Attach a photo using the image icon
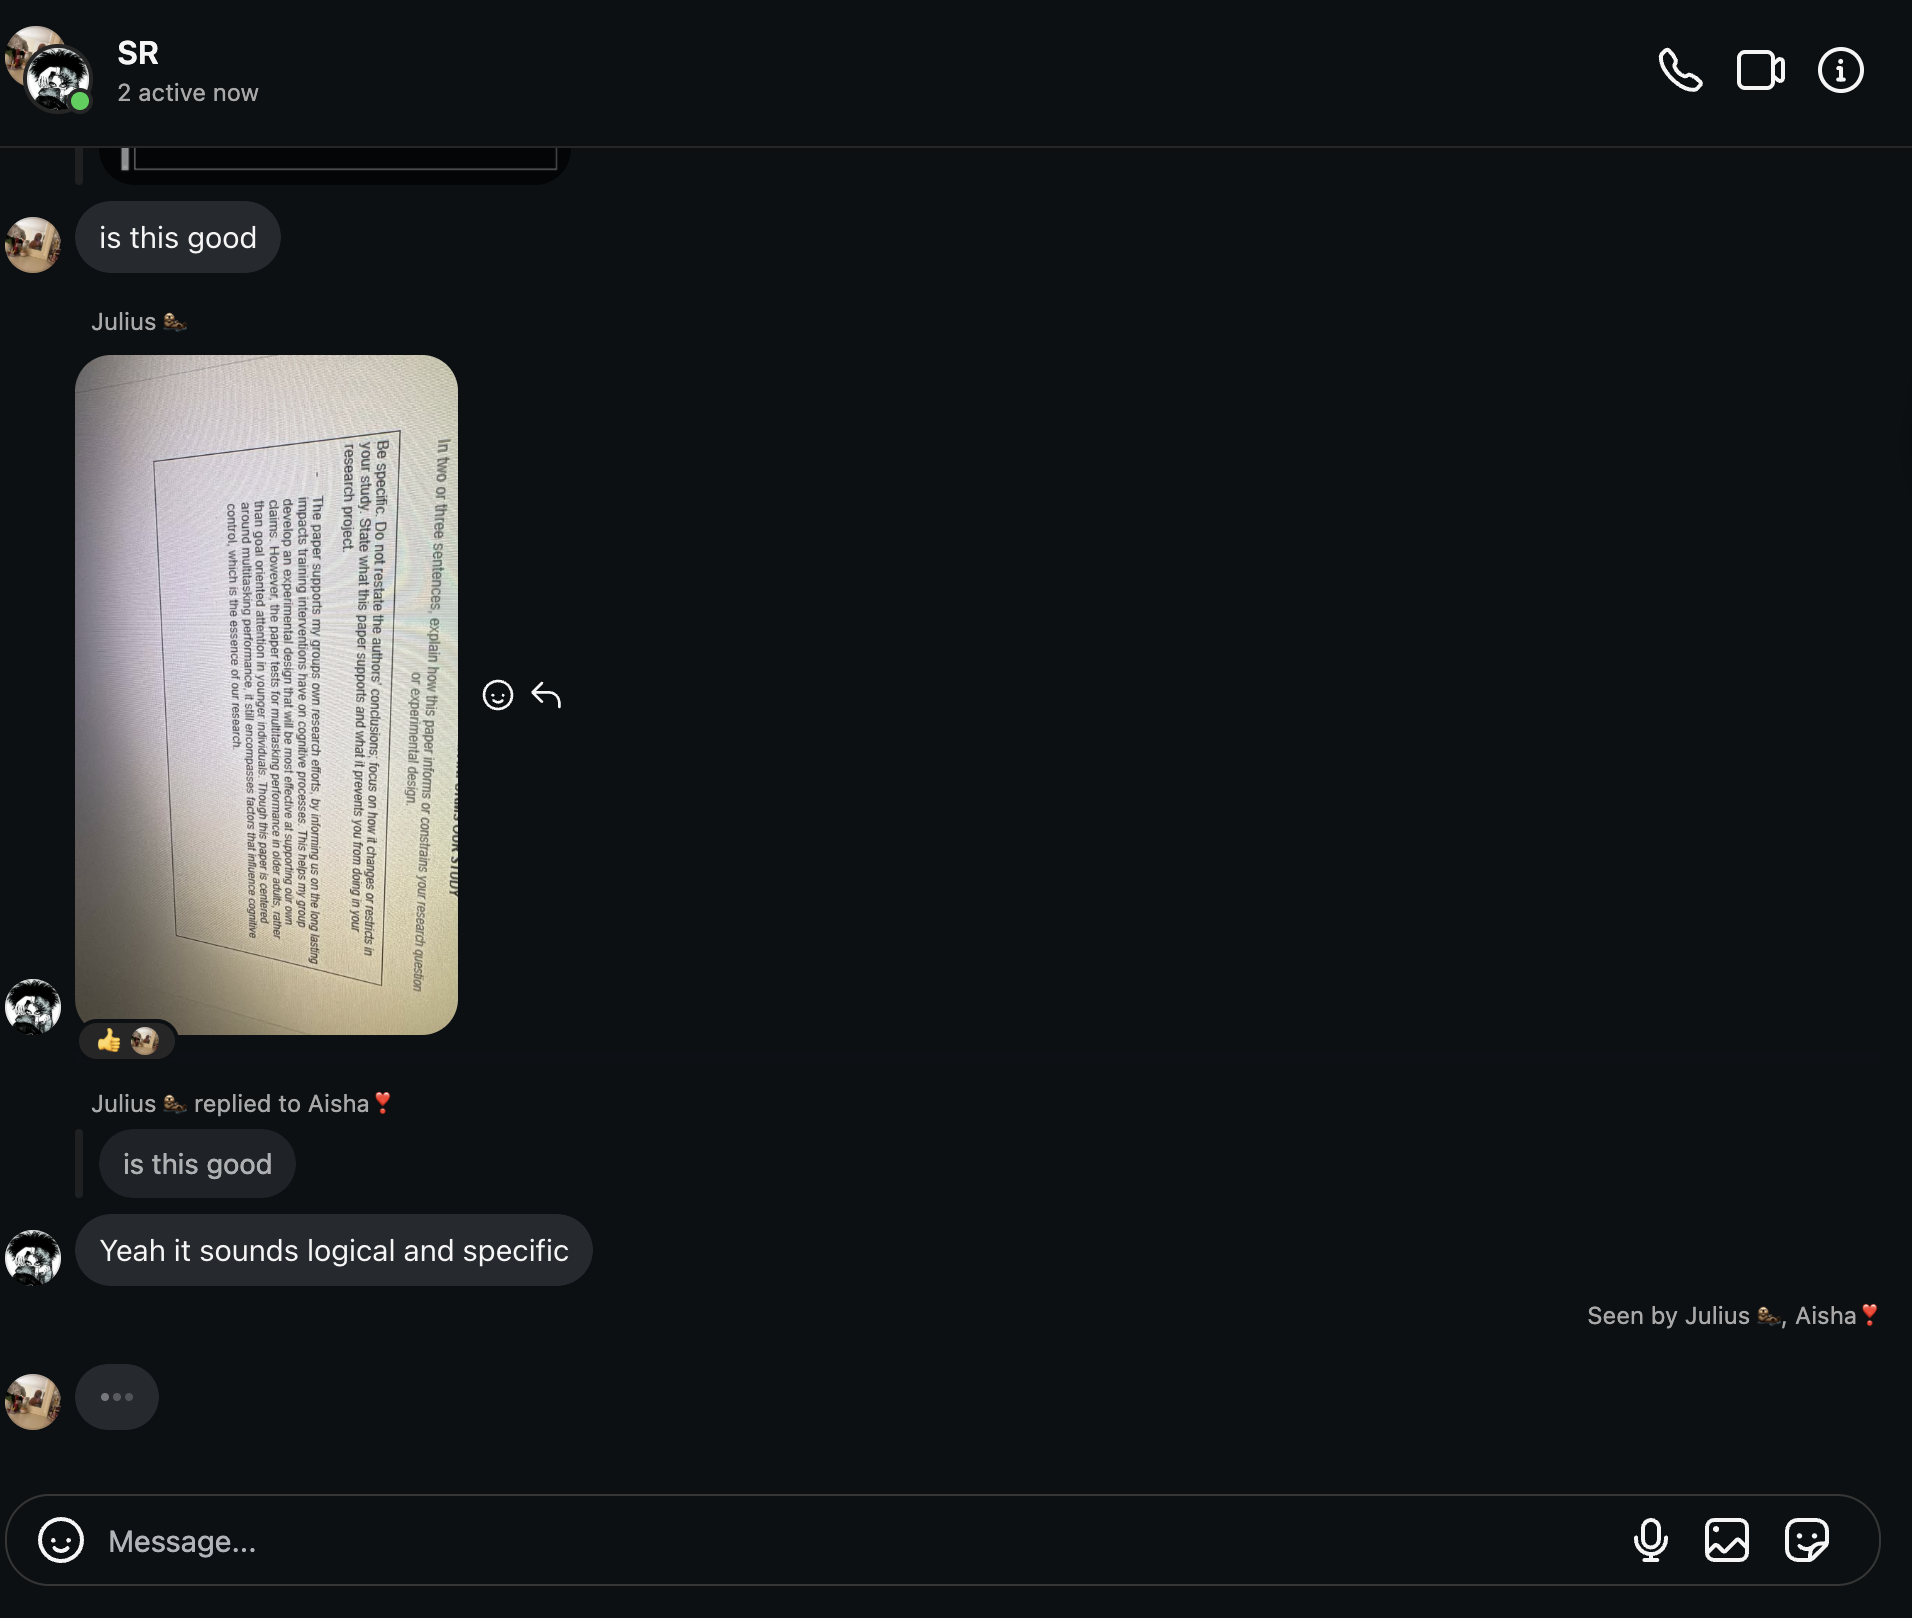The image size is (1912, 1618). 1727,1540
